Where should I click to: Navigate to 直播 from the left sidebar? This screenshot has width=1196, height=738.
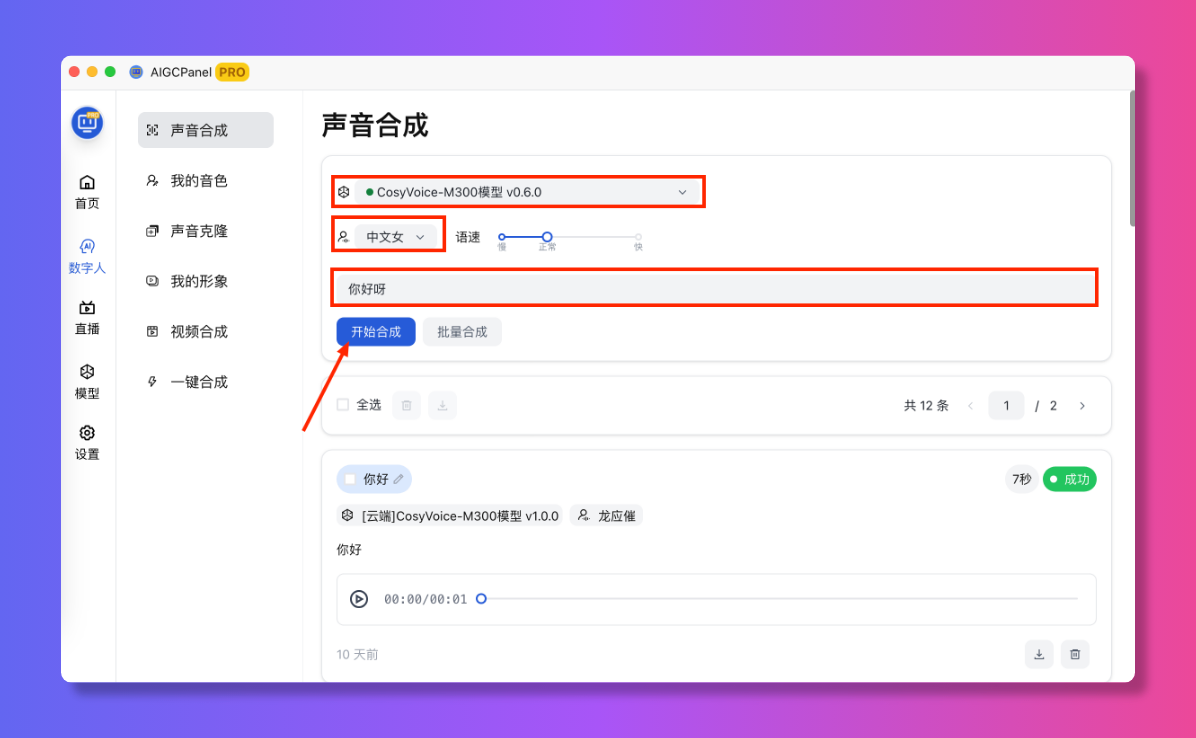tap(87, 318)
